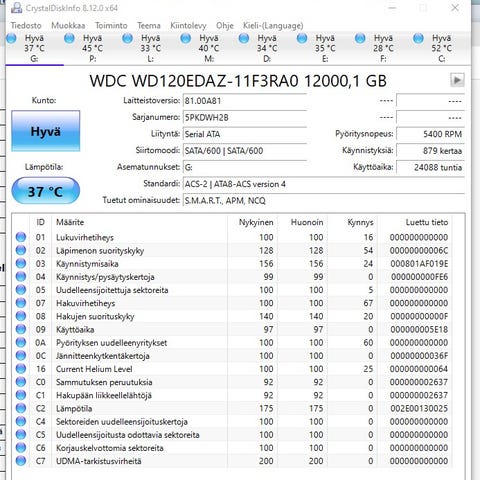Screen dimensions: 480x480
Task: Click the Sarjanumero field
Action: (x=245, y=118)
